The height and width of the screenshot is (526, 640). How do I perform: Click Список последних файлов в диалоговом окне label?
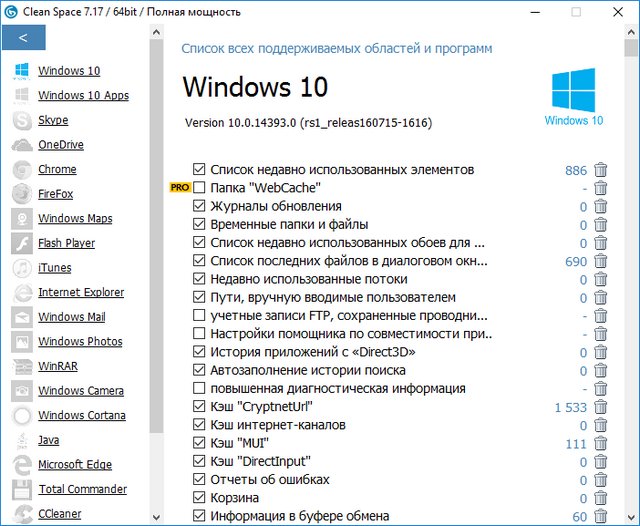(x=349, y=261)
